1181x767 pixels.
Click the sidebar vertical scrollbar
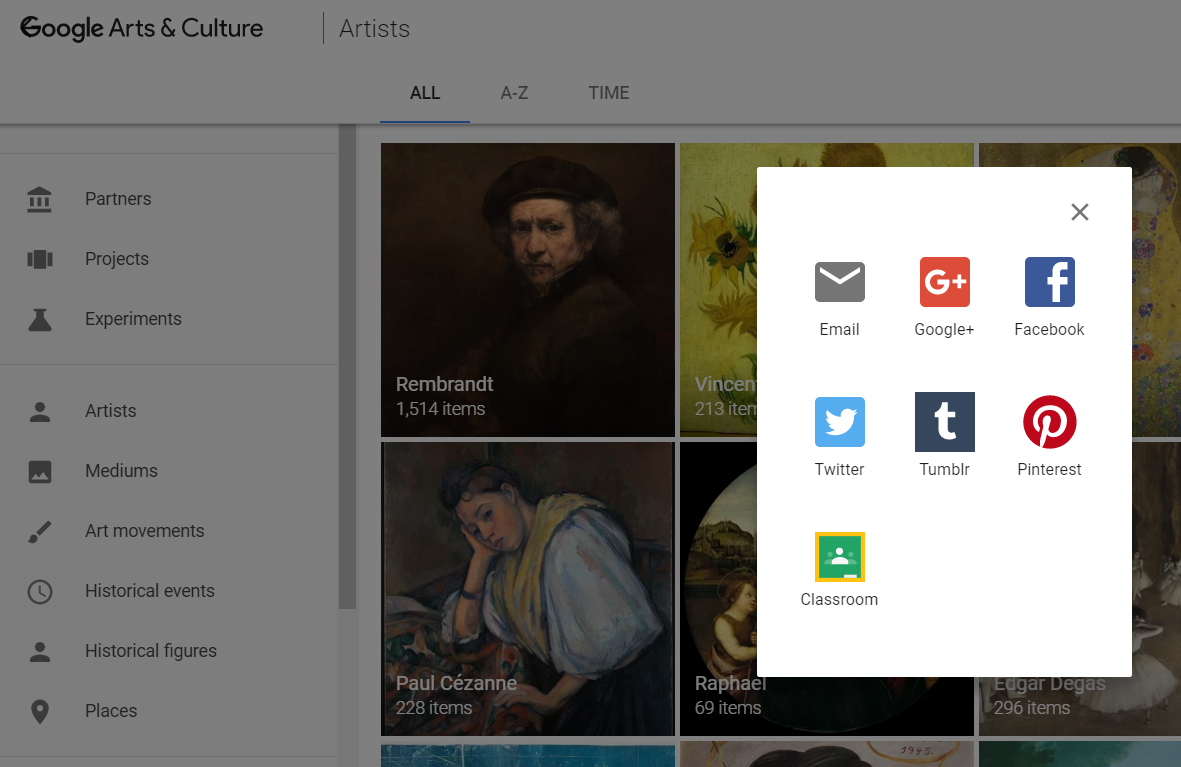click(347, 367)
